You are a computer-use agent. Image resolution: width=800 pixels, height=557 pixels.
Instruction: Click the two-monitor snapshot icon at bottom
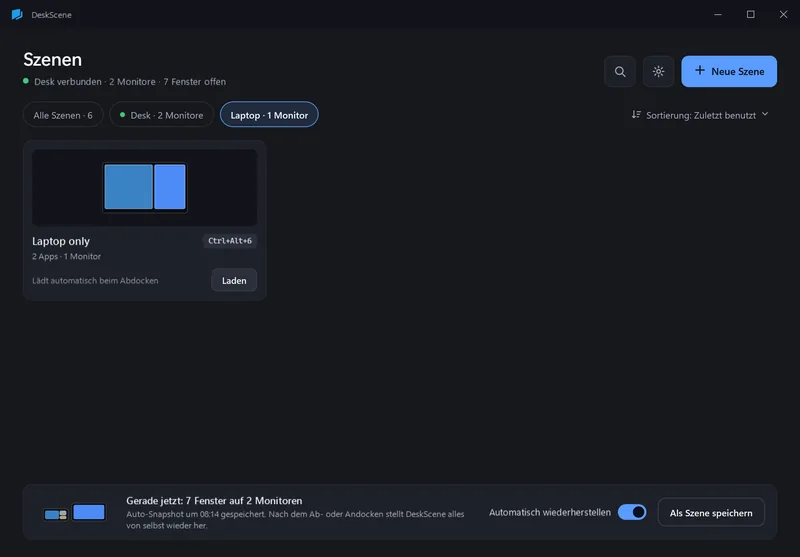tap(74, 512)
